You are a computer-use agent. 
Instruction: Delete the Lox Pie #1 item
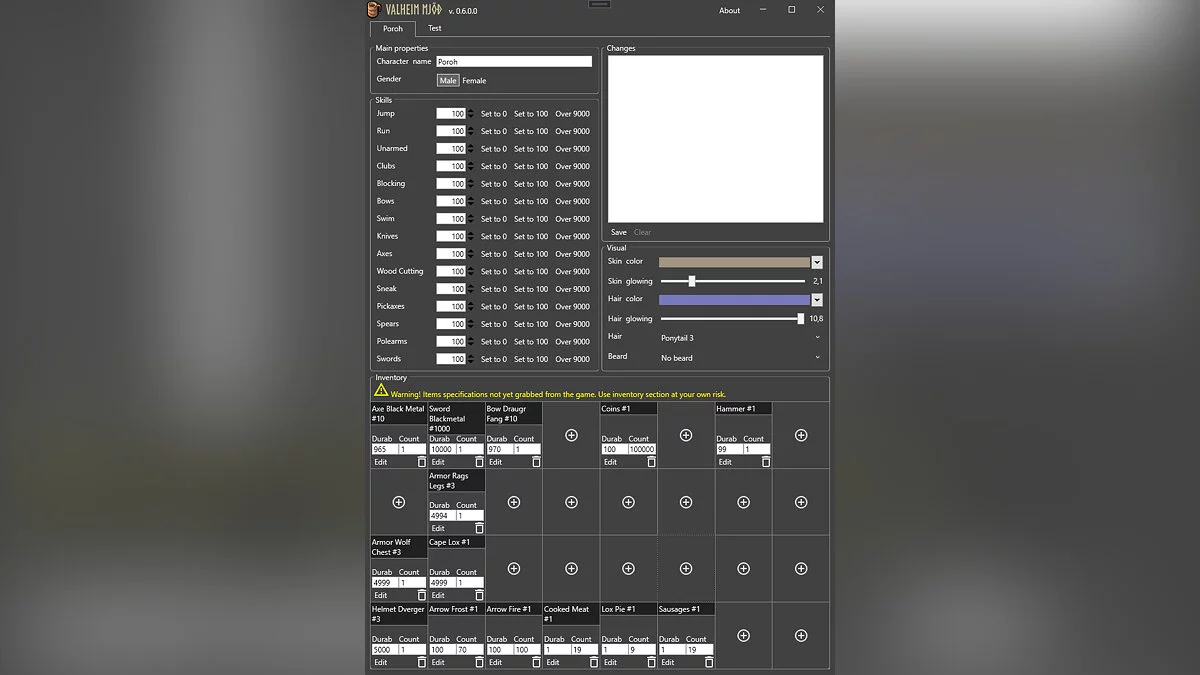651,662
